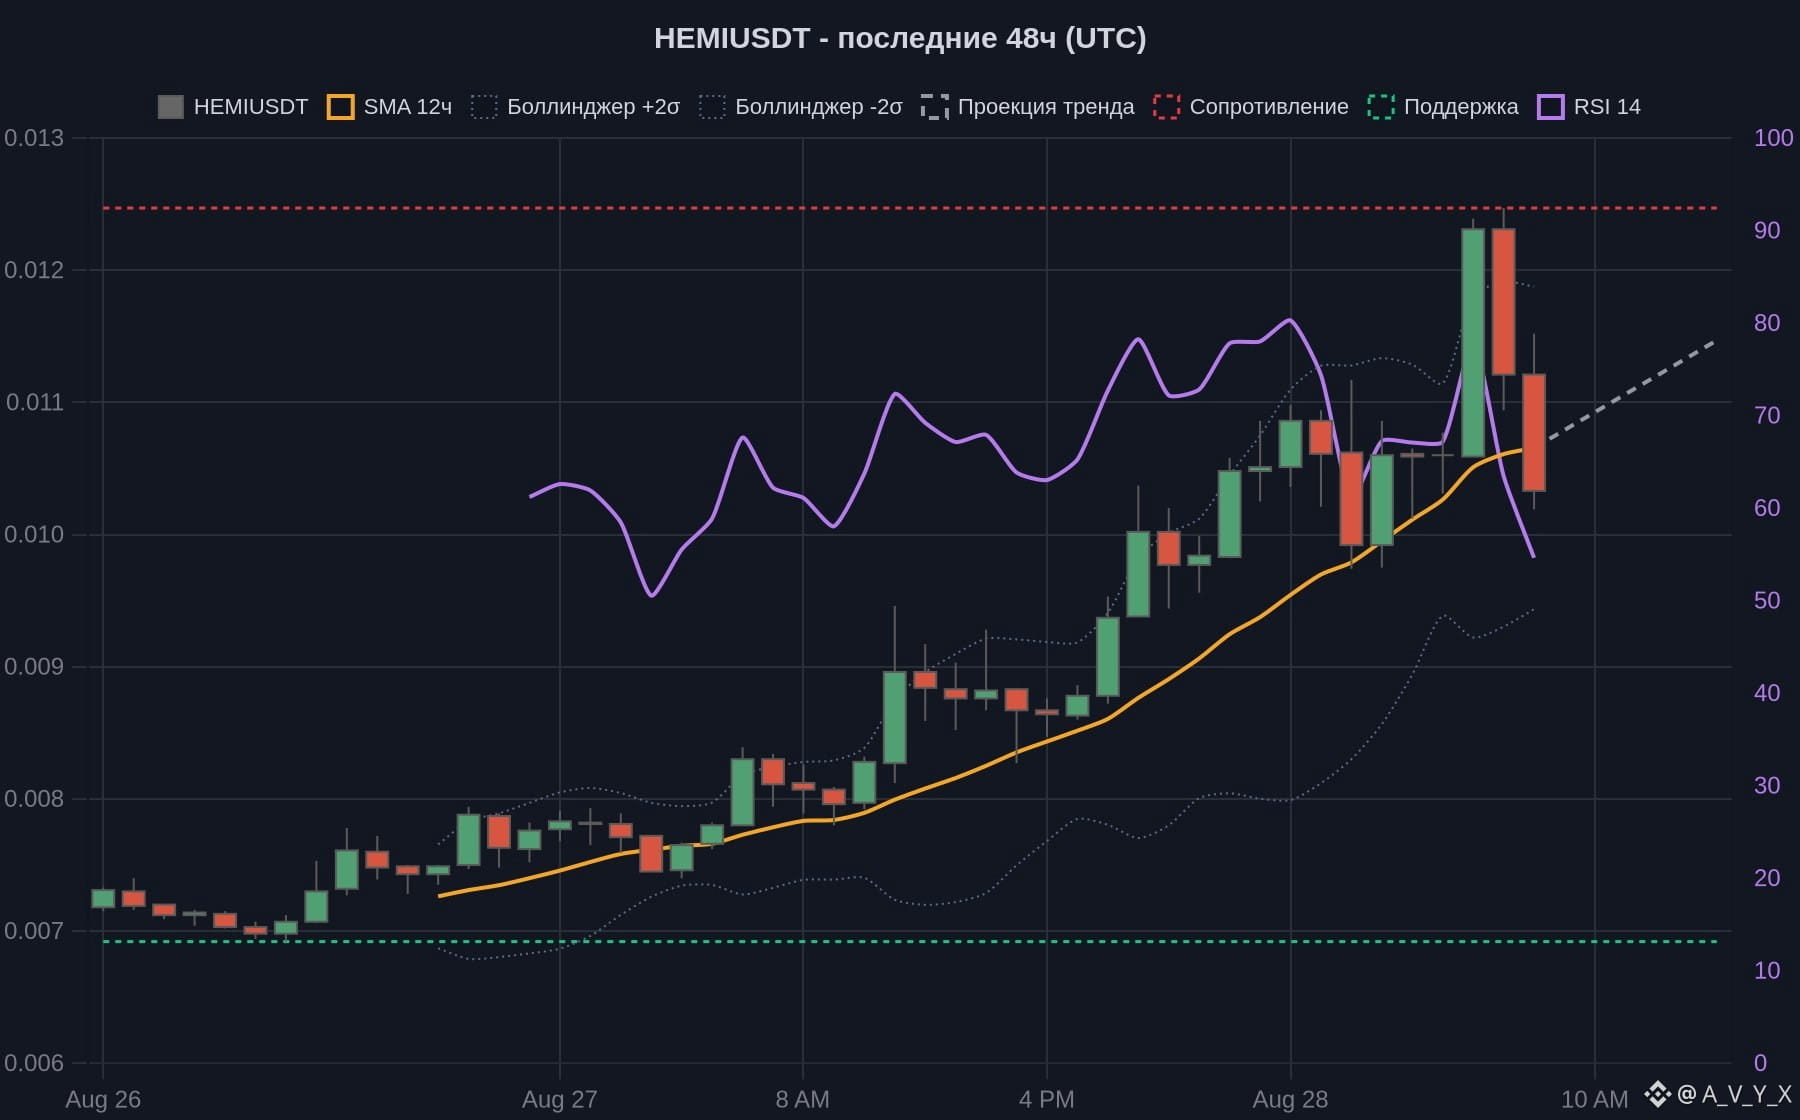Click the RSI axis label 80

coord(1767,323)
